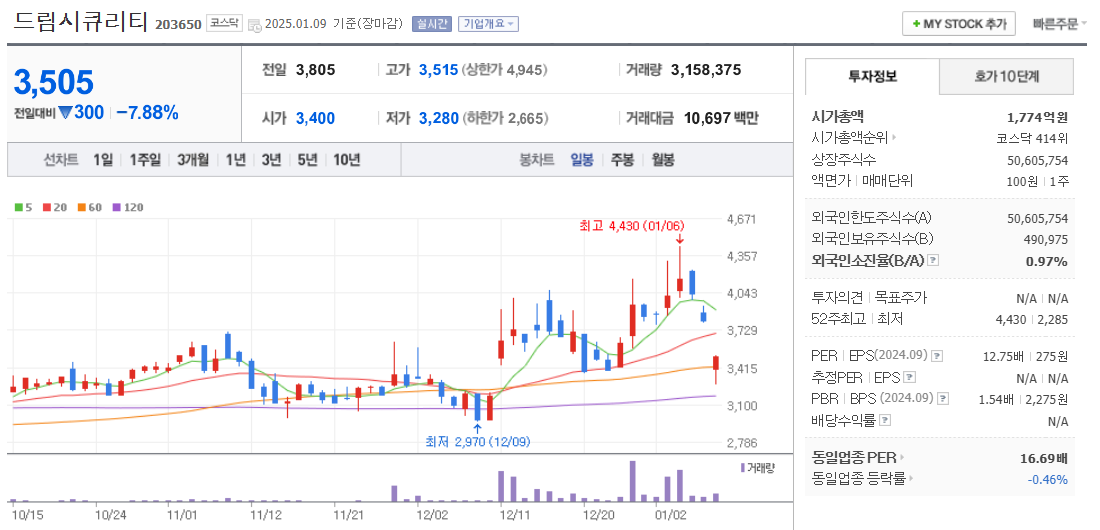
Task: Select the 월봉 monthly candle chart
Action: [x=662, y=160]
